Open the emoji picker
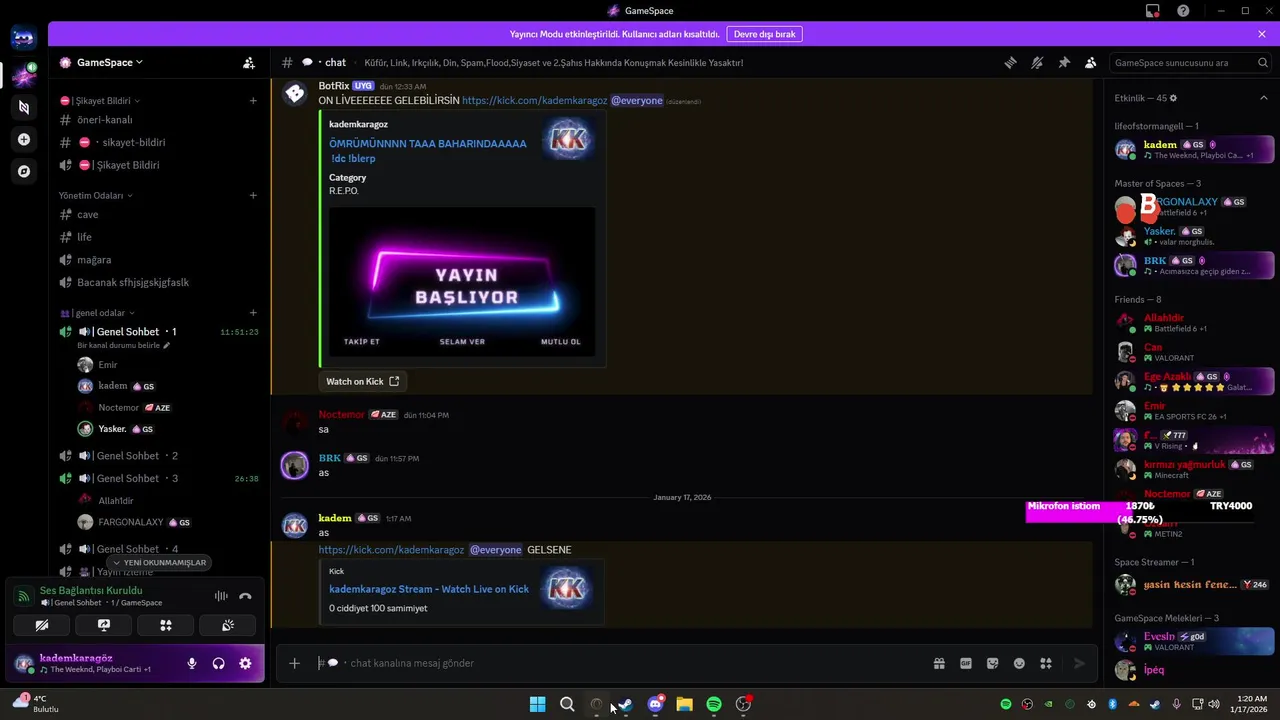This screenshot has height=720, width=1280. [x=1019, y=663]
